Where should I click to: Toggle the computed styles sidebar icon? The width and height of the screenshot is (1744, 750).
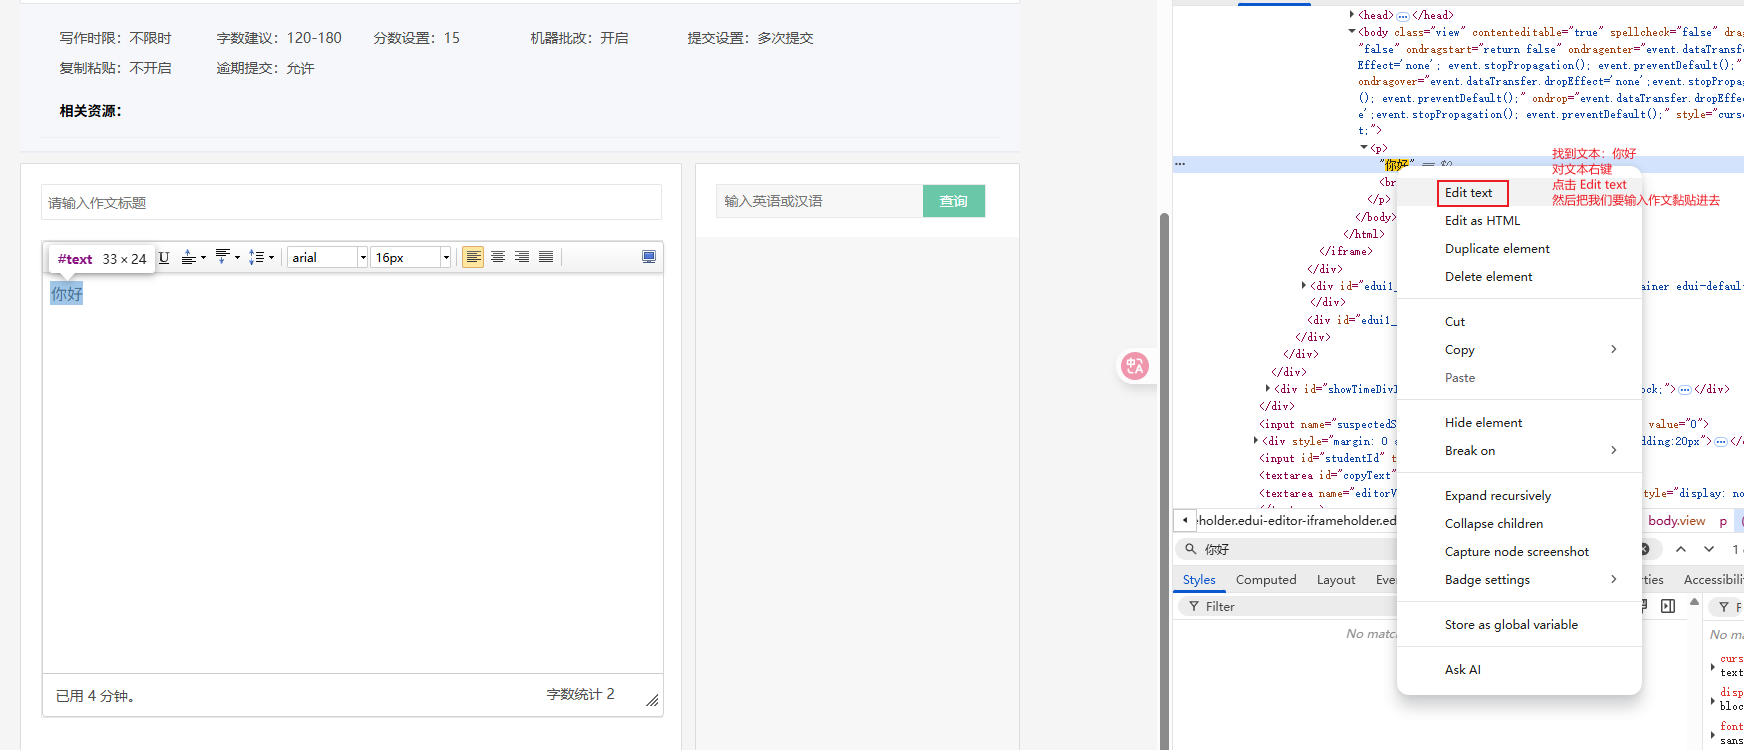1668,606
